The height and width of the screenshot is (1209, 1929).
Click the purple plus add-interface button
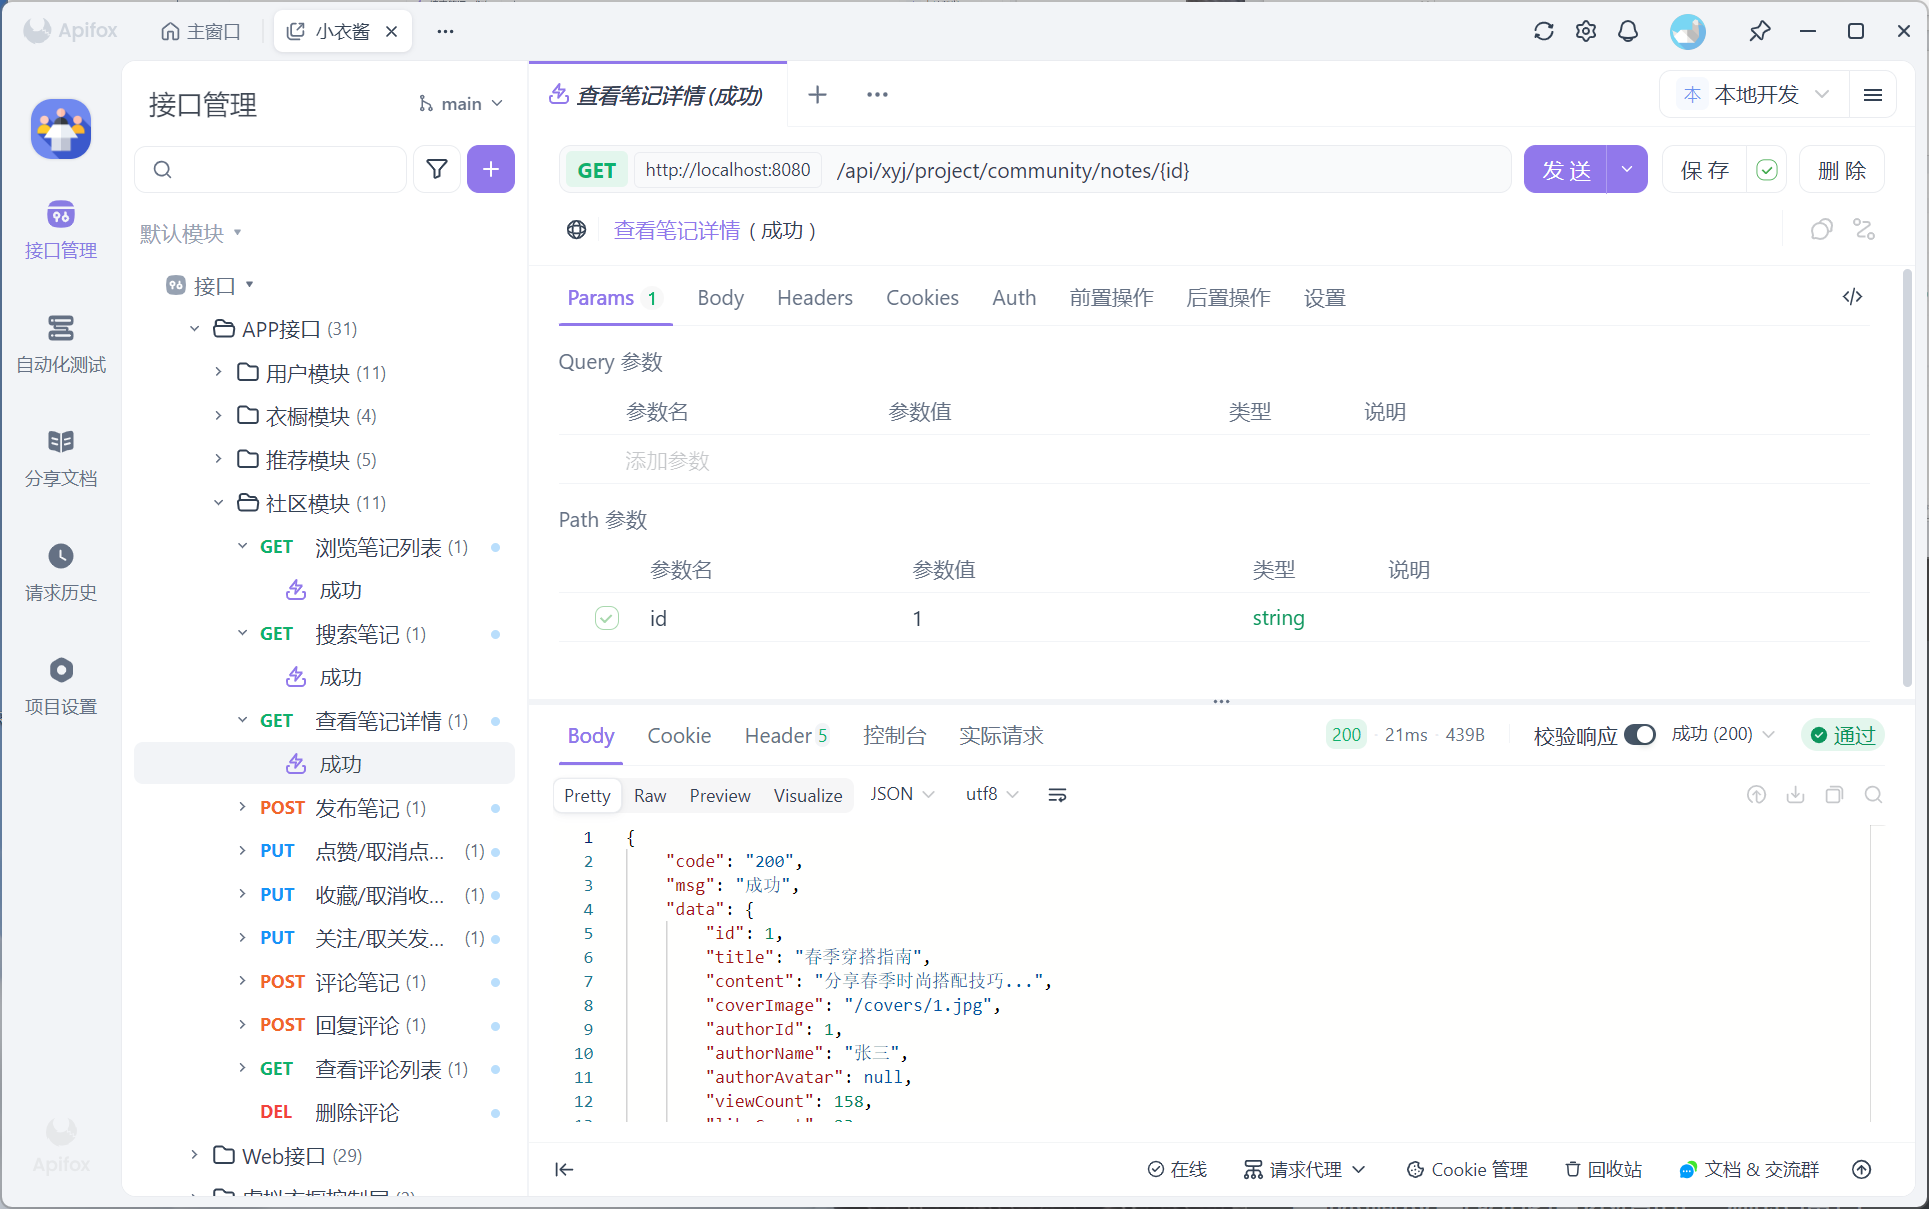coord(490,169)
